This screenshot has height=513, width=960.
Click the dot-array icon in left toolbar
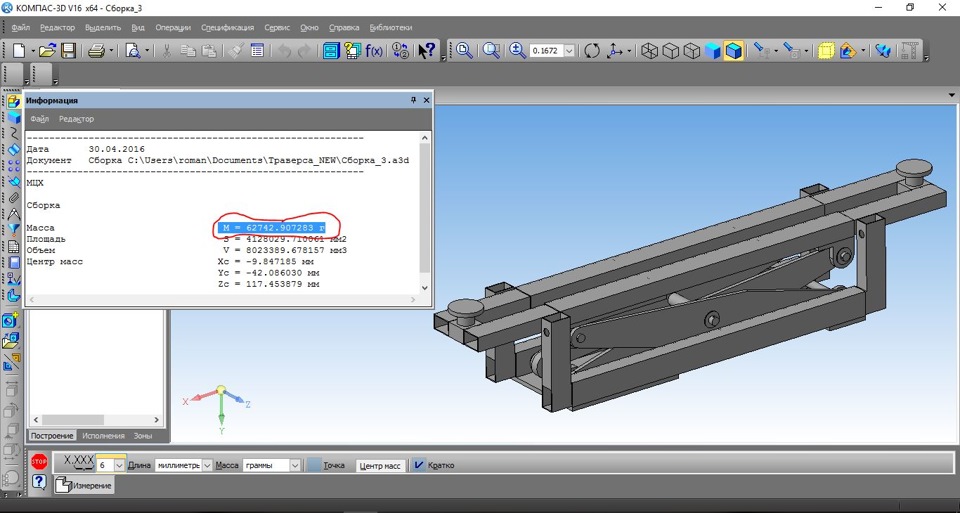coord(13,165)
